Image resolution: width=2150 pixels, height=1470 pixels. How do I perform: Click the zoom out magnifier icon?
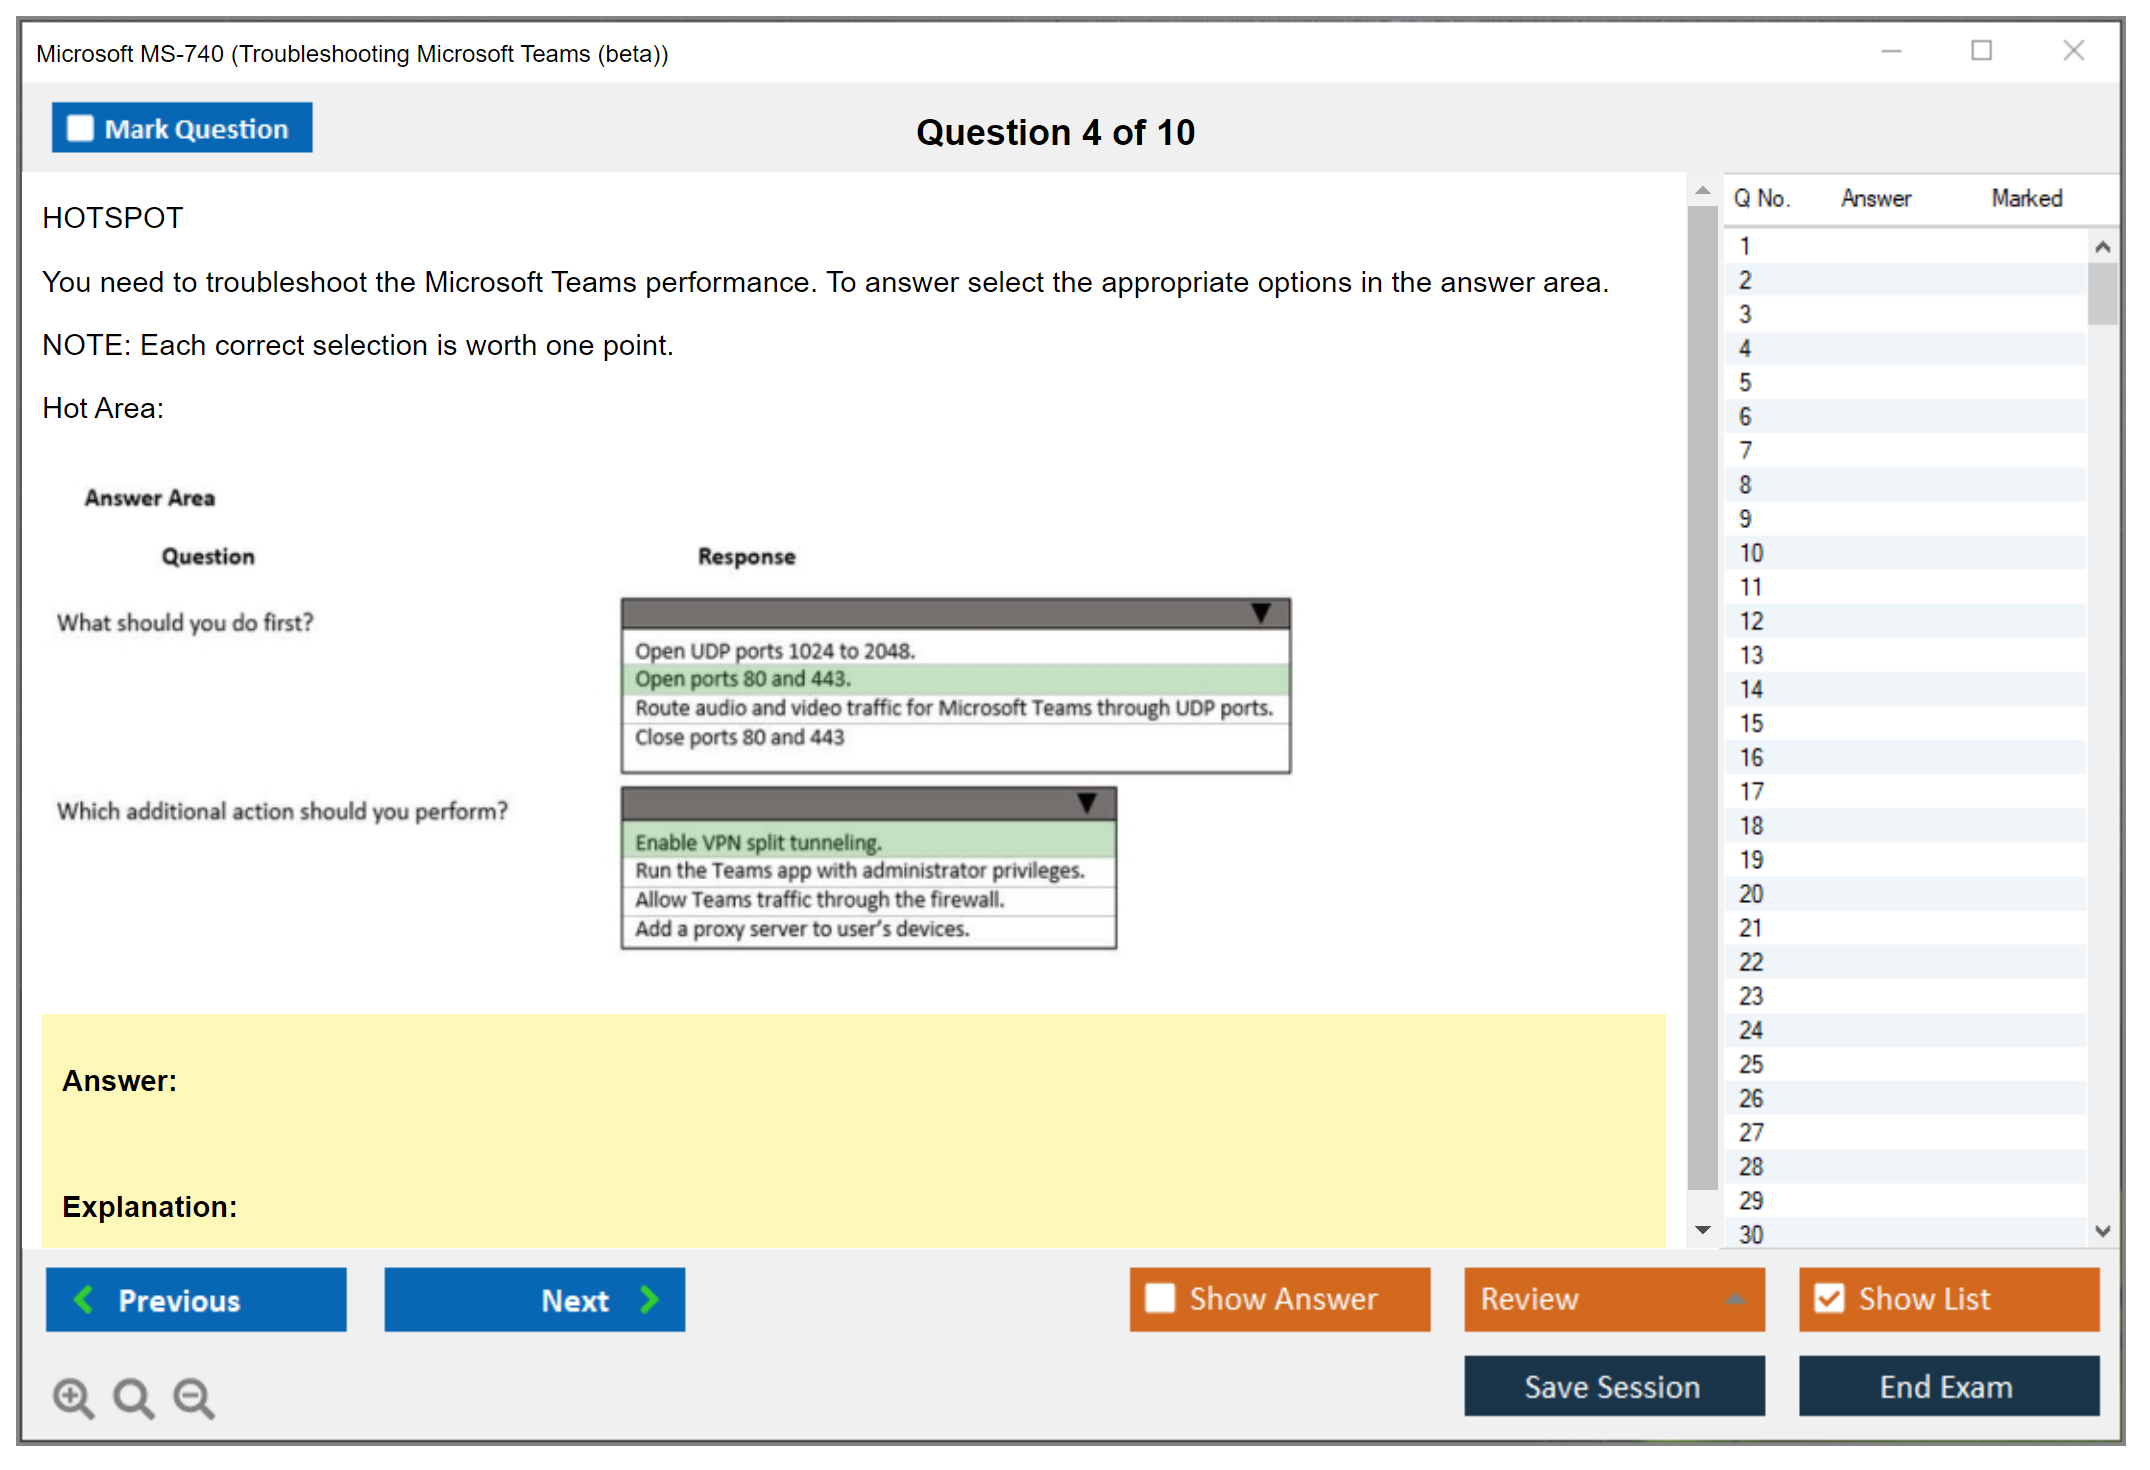point(193,1397)
